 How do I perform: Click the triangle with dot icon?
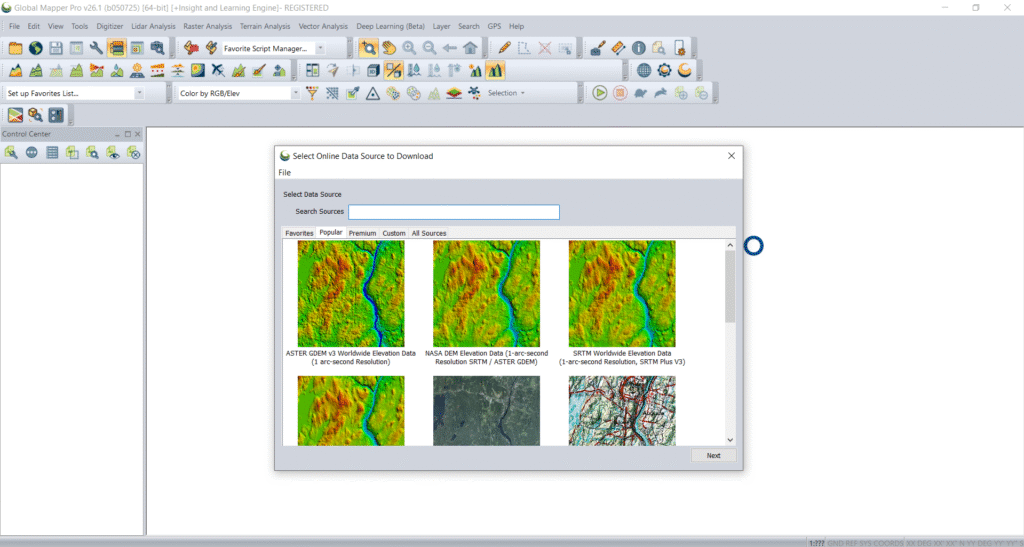[373, 93]
